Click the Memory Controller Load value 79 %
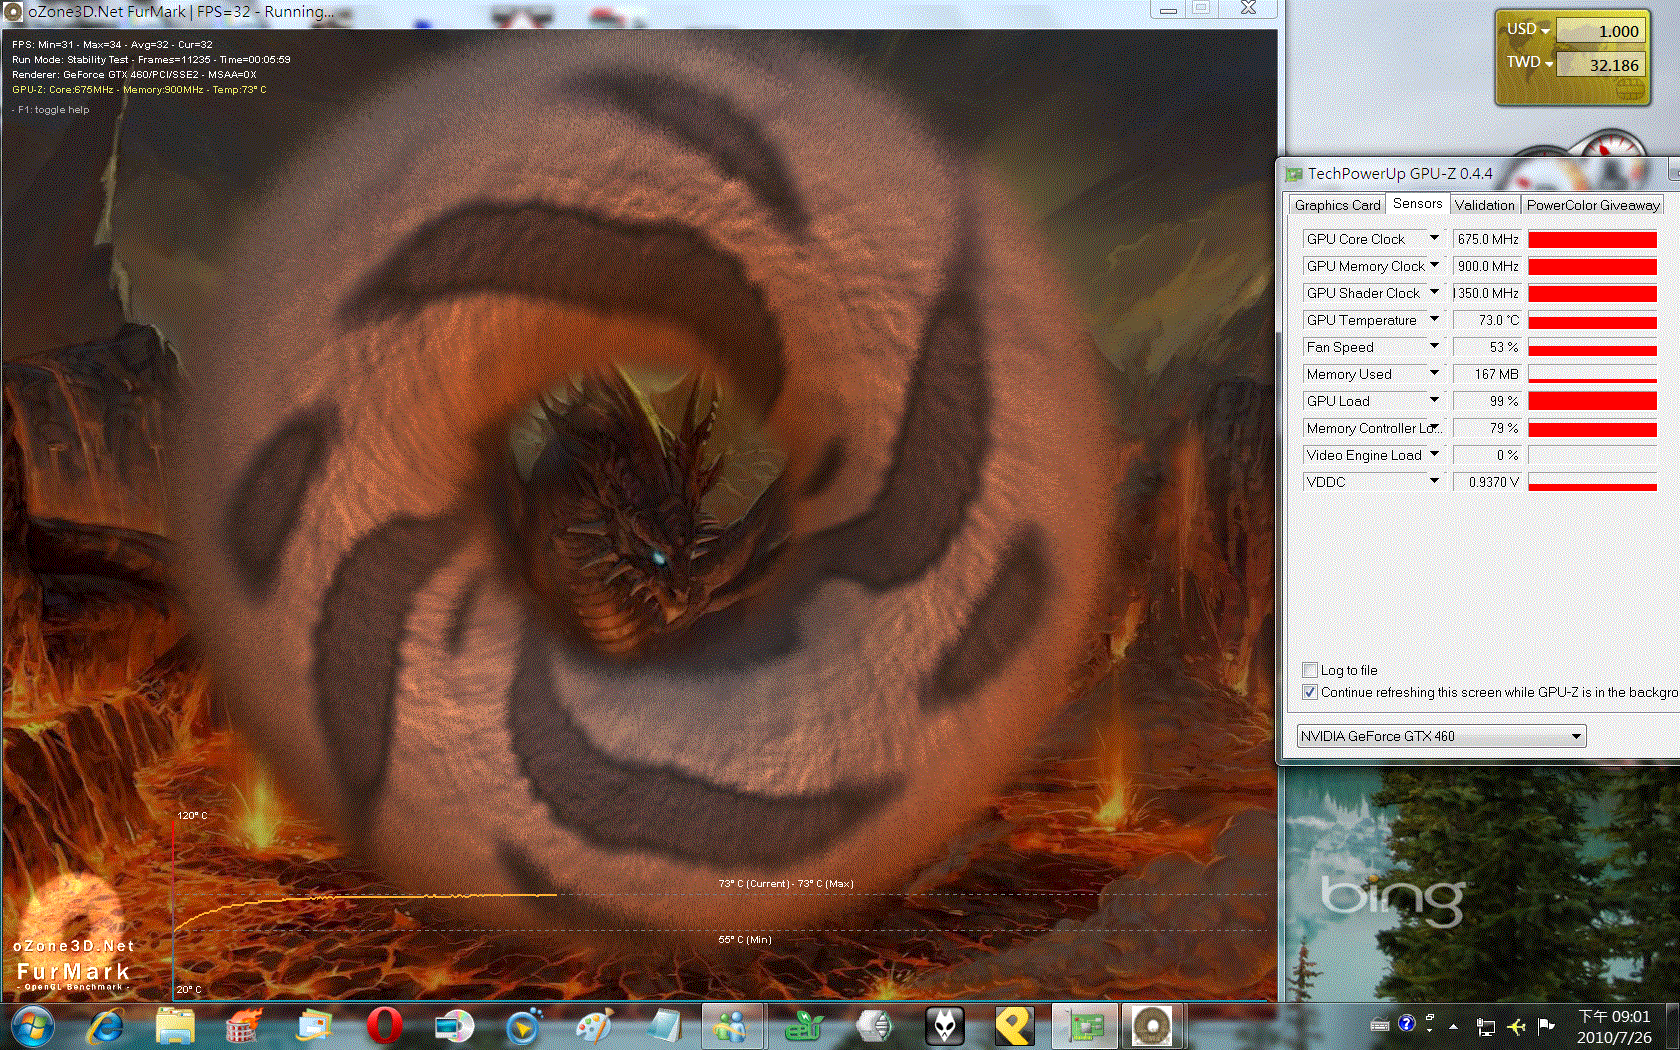Viewport: 1680px width, 1050px height. click(x=1486, y=428)
